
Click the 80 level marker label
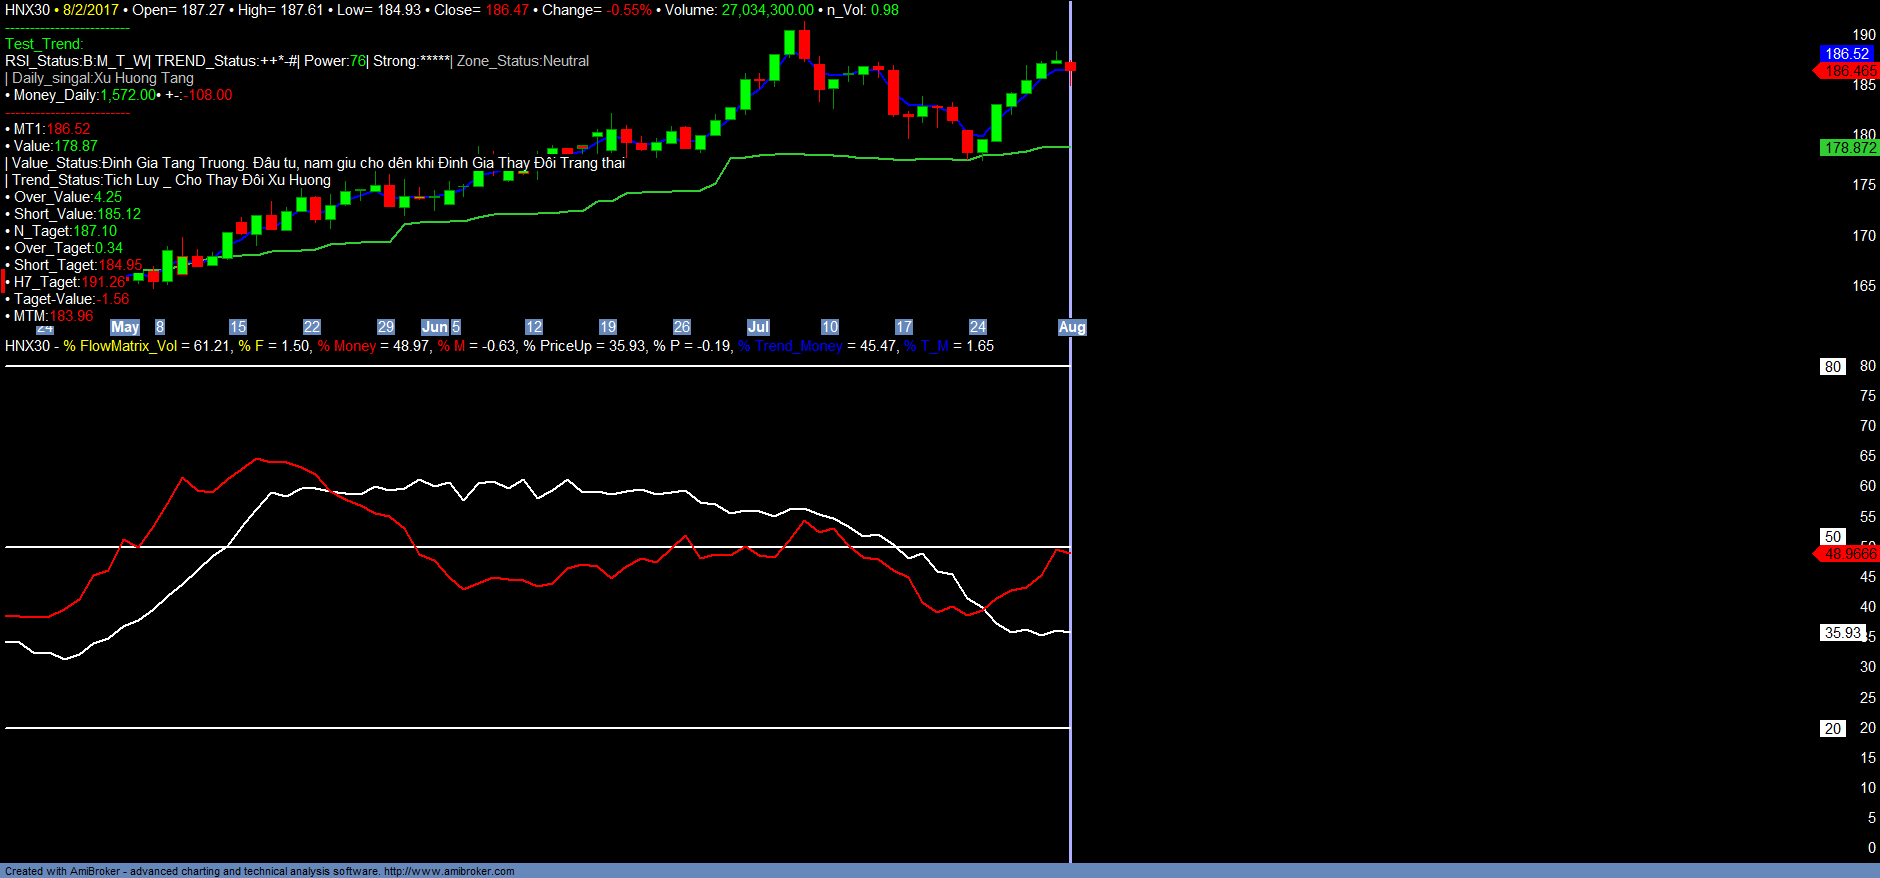tap(1833, 367)
